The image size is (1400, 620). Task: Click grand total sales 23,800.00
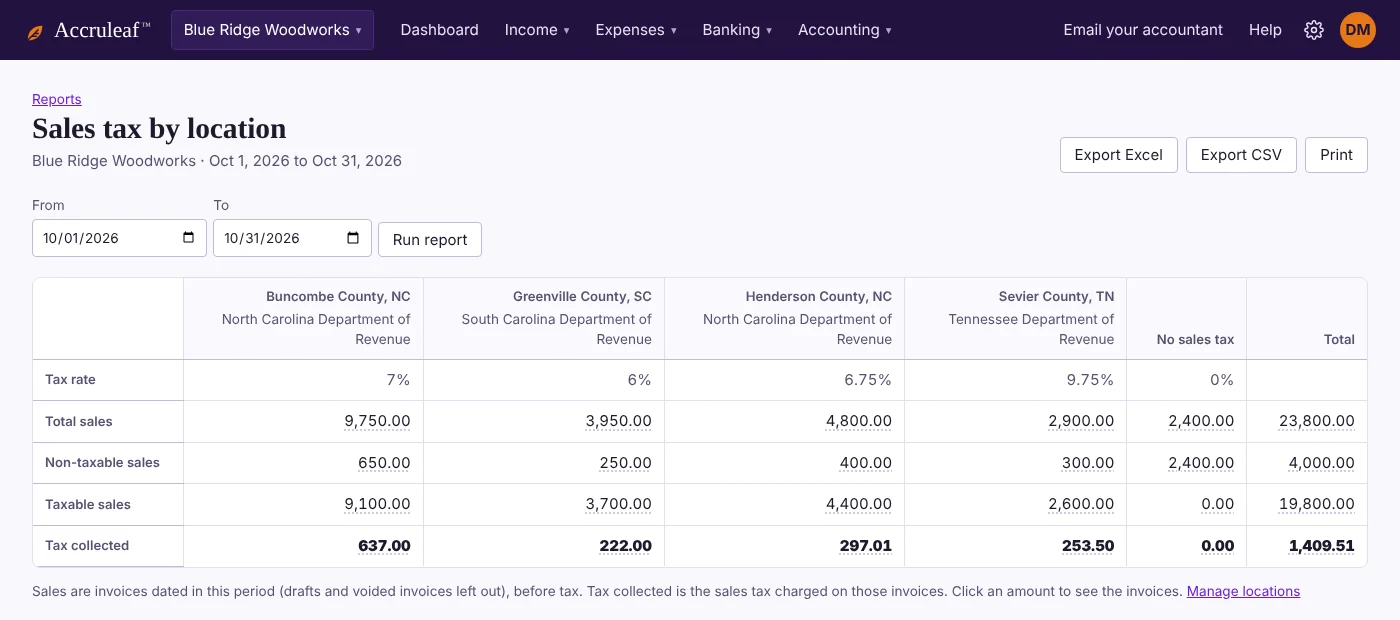coord(1317,421)
